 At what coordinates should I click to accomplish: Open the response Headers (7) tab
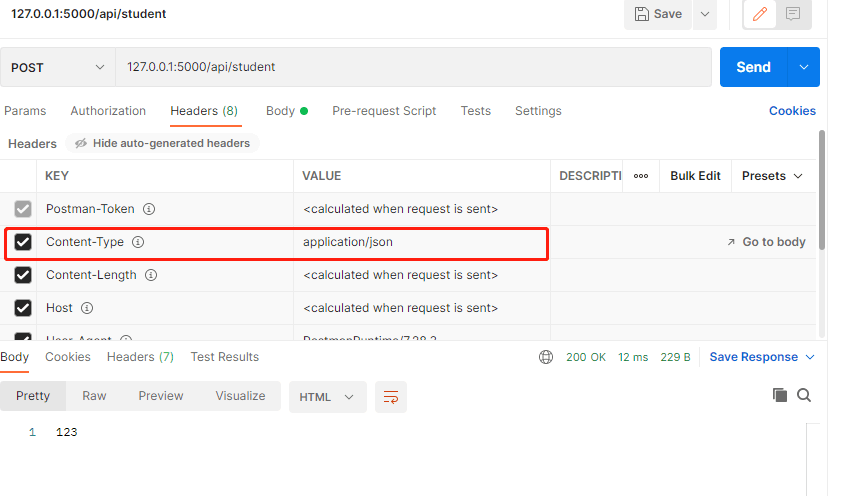tap(140, 357)
